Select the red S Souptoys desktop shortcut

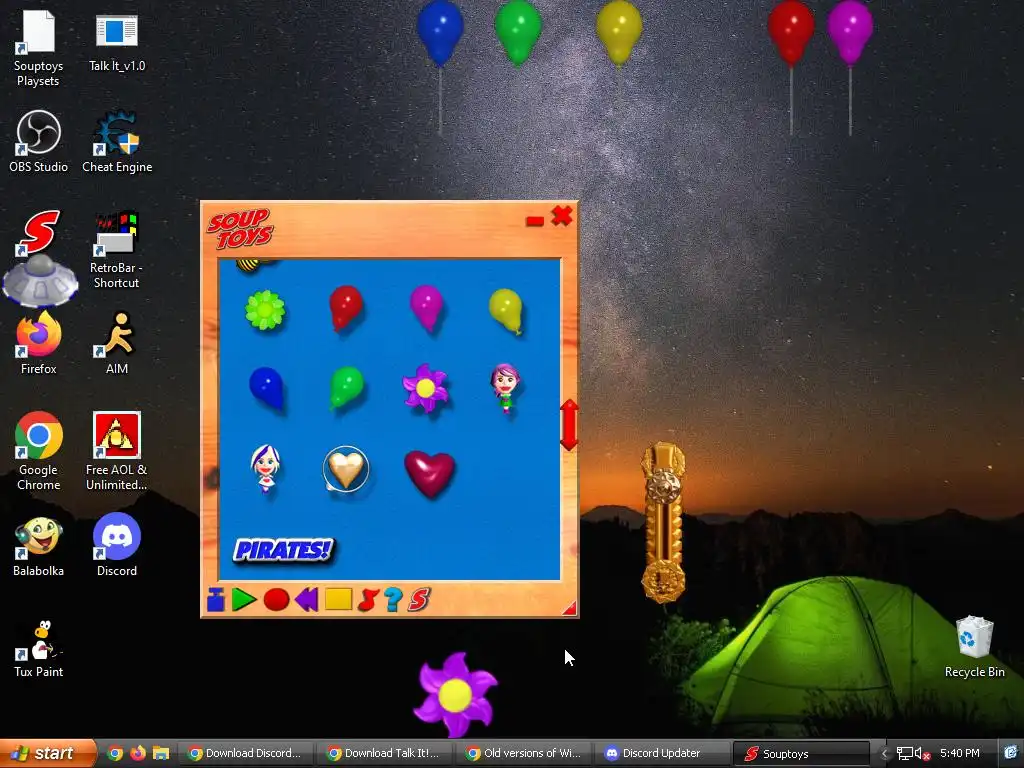[x=39, y=232]
